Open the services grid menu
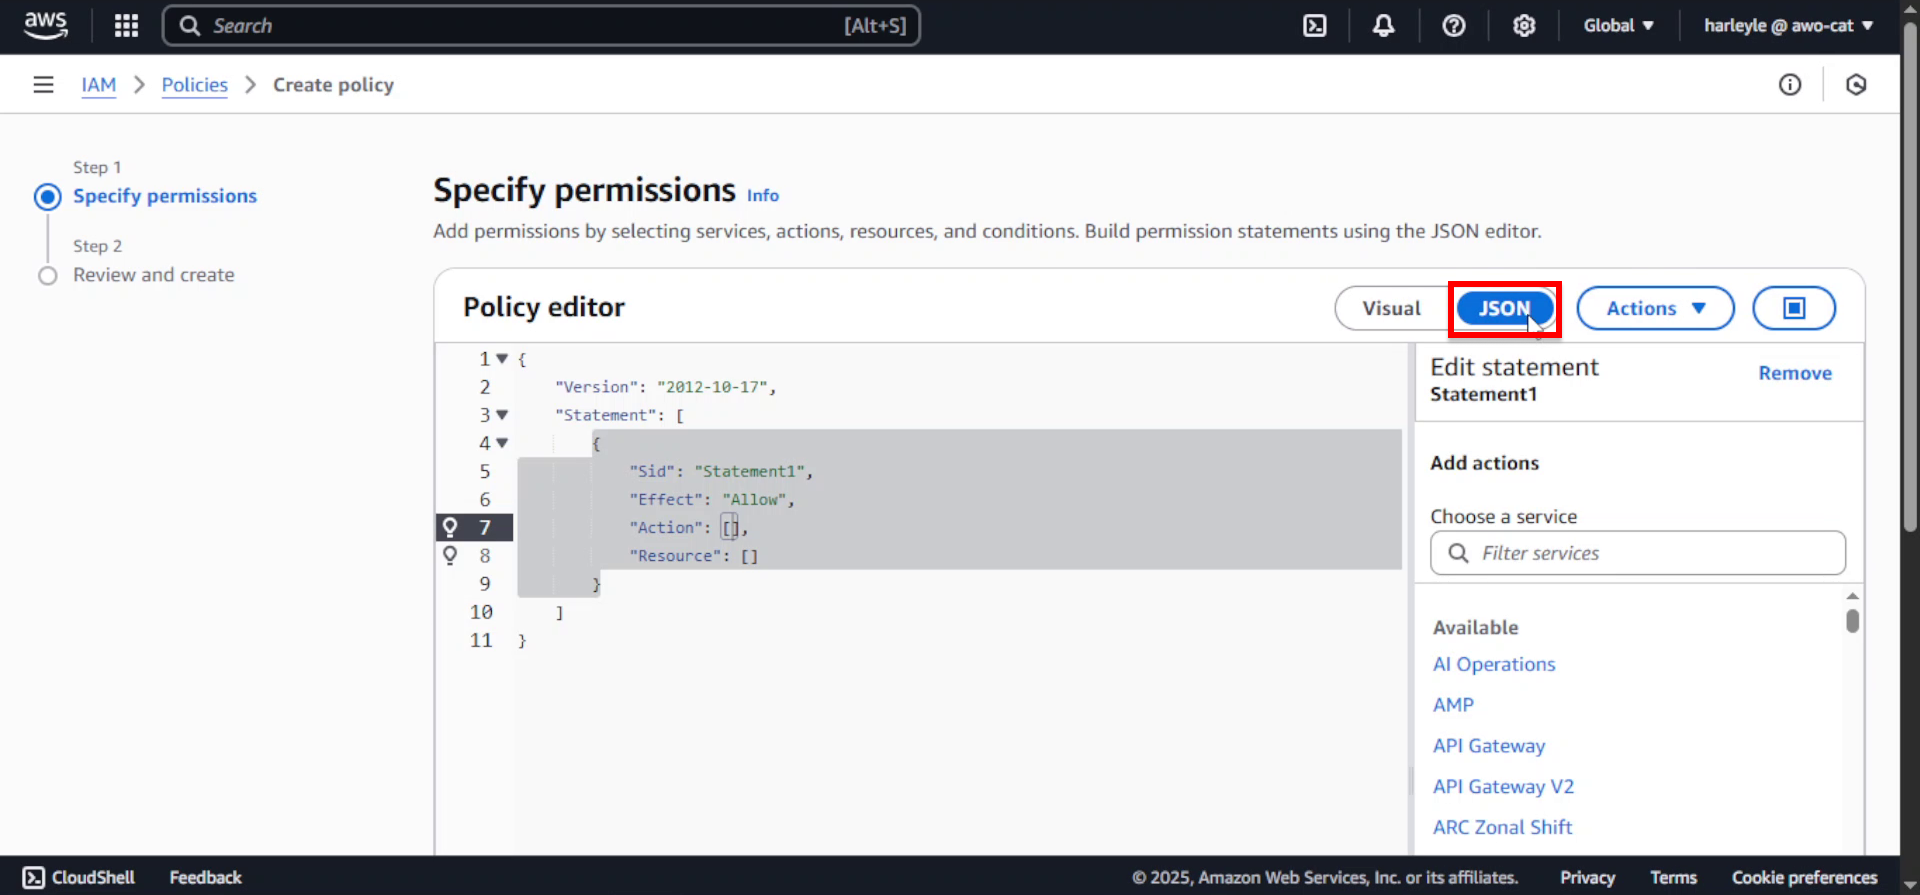Image resolution: width=1920 pixels, height=895 pixels. tap(126, 26)
